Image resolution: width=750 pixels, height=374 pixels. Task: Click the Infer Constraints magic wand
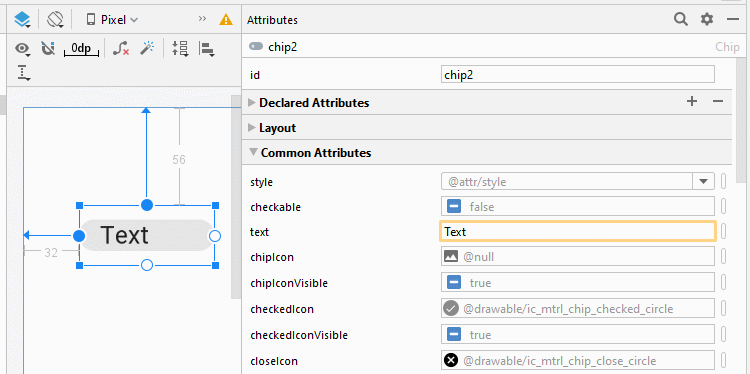point(147,48)
